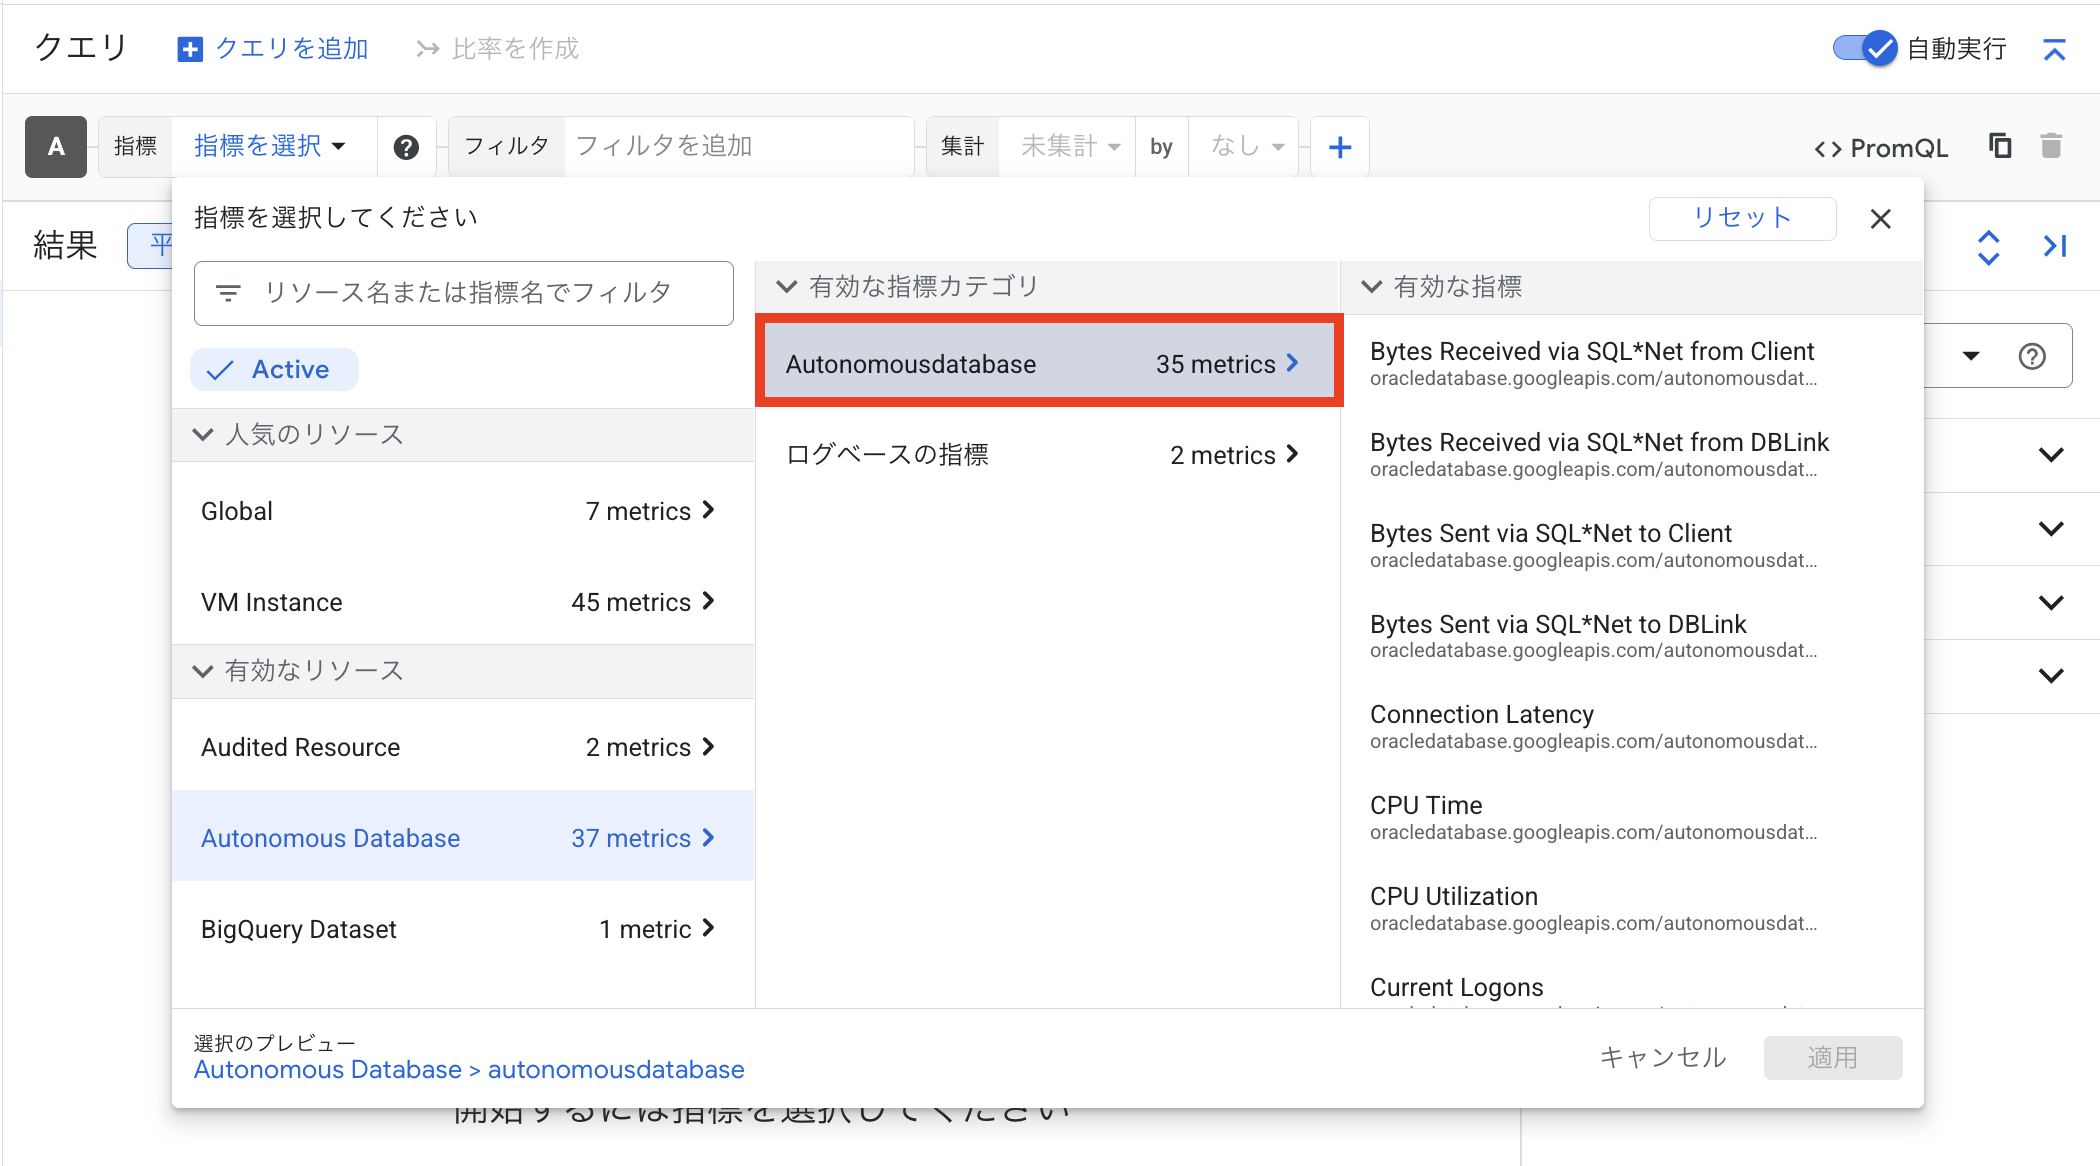Click the plus icon to add aggregation

coord(1339,147)
